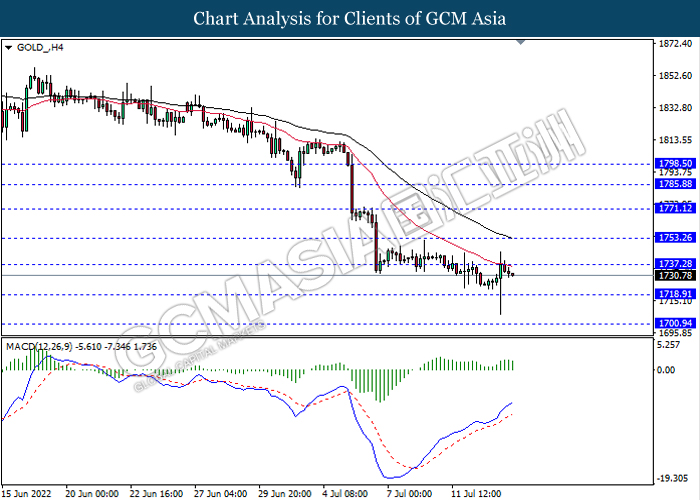700x500 pixels.
Task: Click the 1872.40 price axis value
Action: tap(675, 44)
